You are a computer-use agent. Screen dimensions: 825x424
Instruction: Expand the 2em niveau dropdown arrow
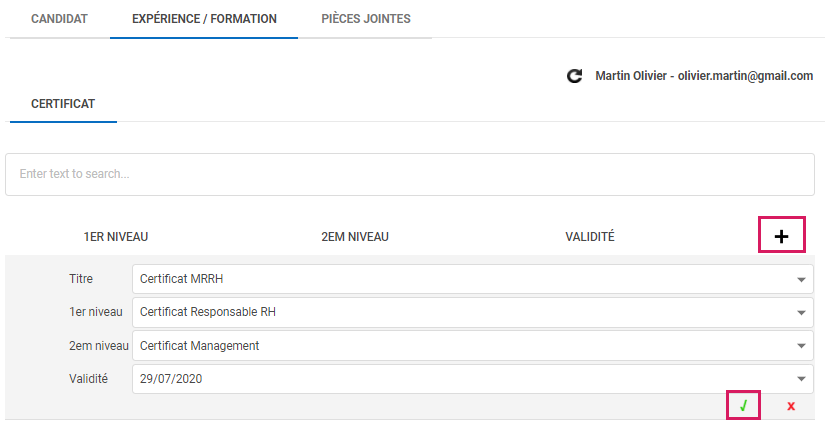coord(801,346)
